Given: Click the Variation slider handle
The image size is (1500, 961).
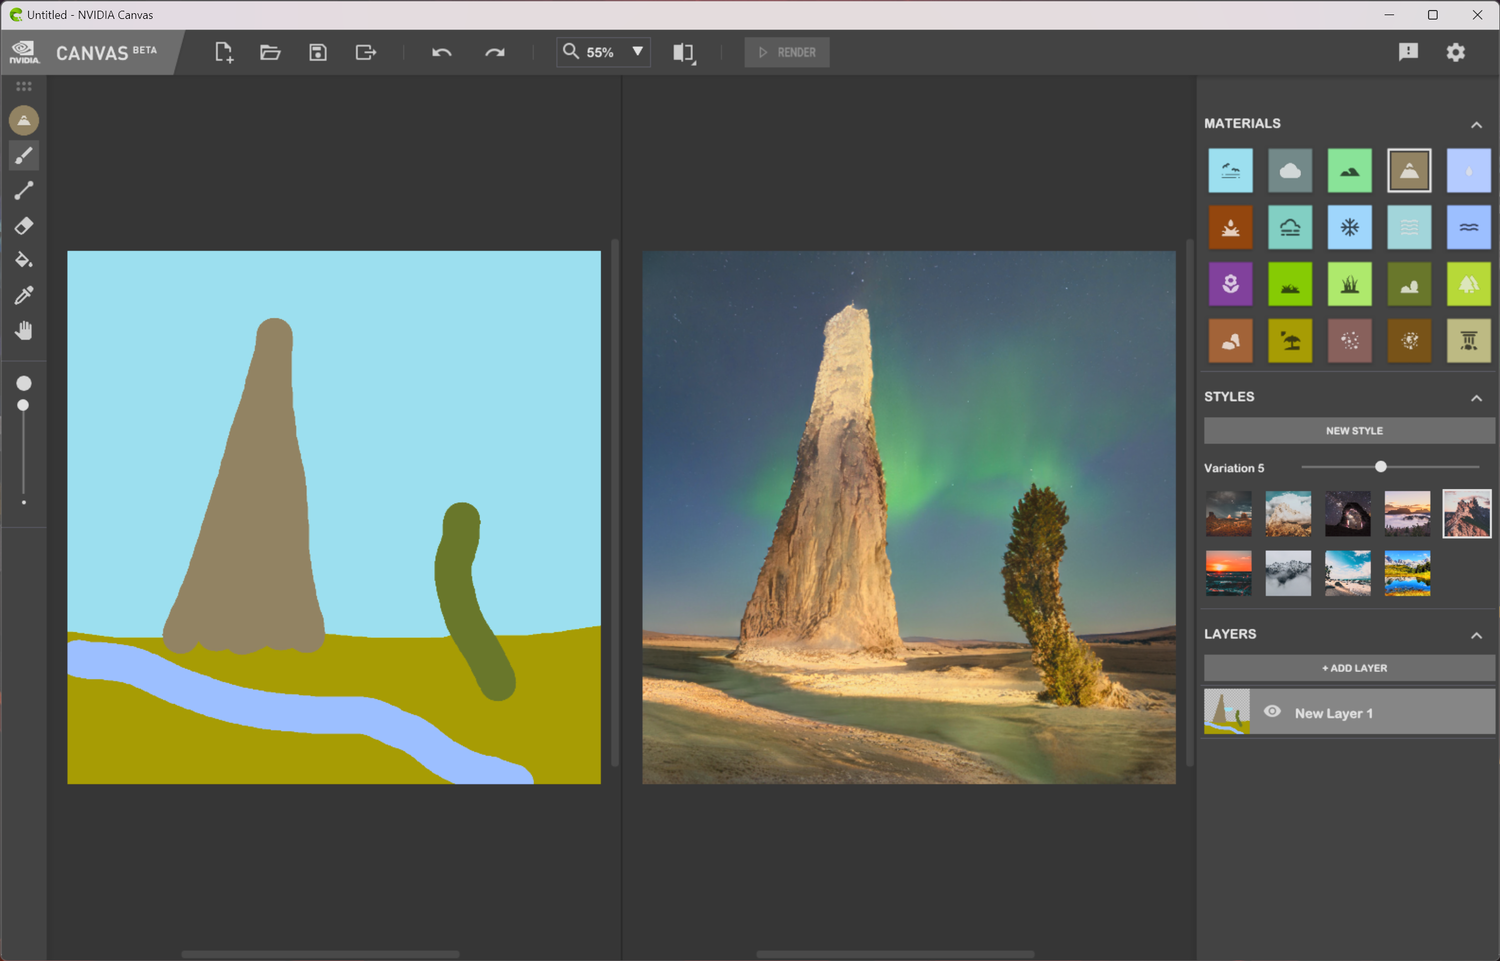Looking at the screenshot, I should tap(1381, 467).
